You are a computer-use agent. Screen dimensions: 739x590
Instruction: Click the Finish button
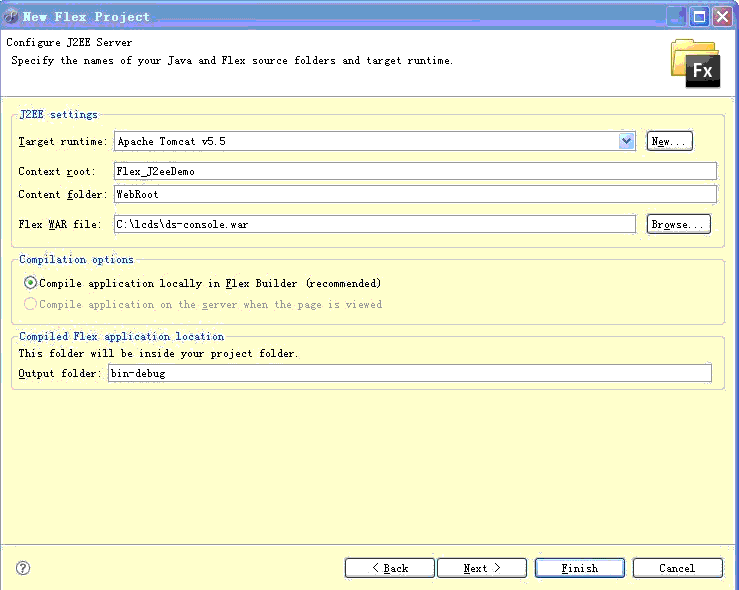tap(580, 568)
